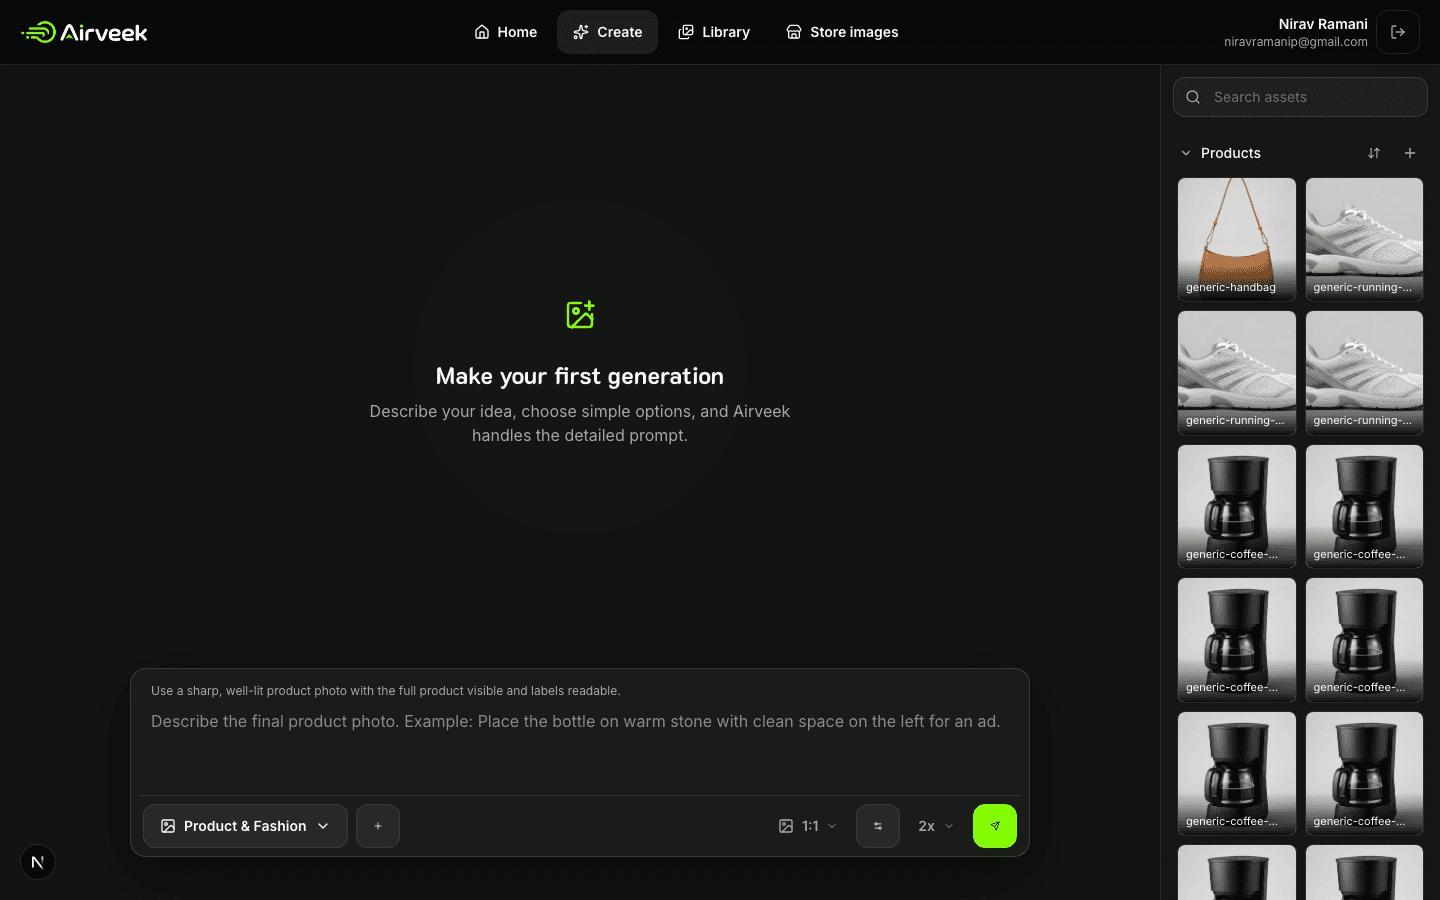Click the "Use a sharp, well-lit product photo" hint

point(386,691)
